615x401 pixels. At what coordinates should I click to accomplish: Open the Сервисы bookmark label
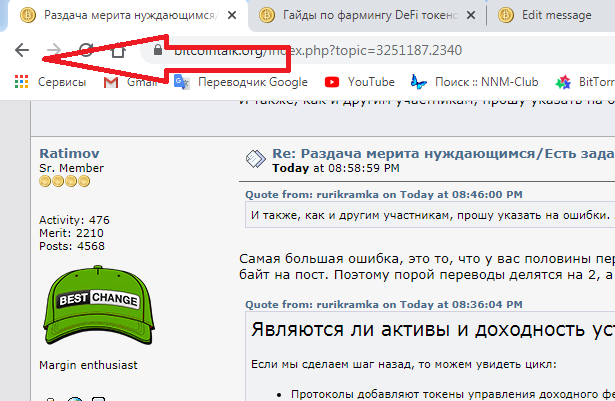point(62,82)
